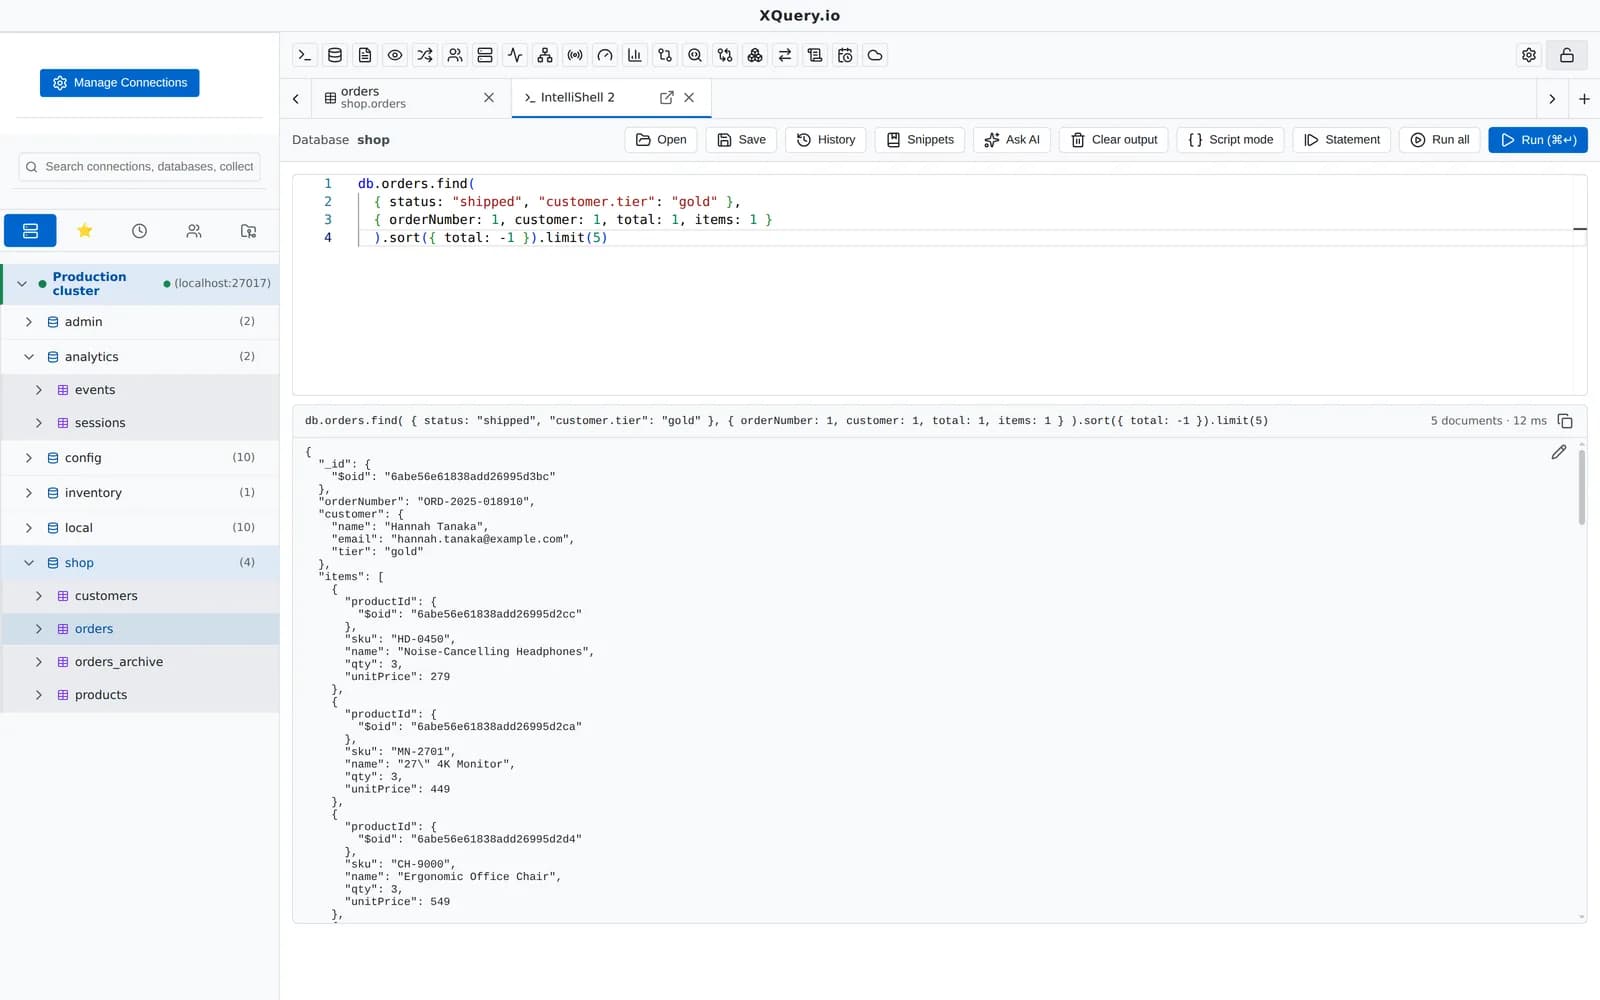Show the users sidebar tab
The image size is (1600, 1000).
pyautogui.click(x=194, y=231)
